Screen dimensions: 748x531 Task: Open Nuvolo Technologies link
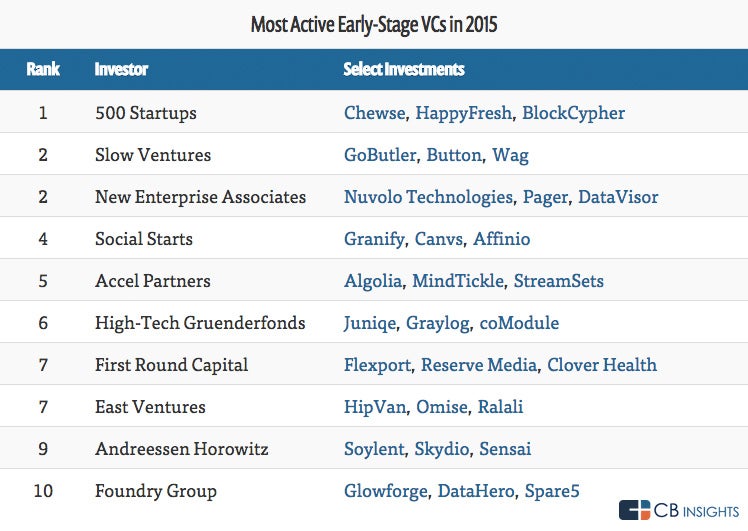[428, 197]
